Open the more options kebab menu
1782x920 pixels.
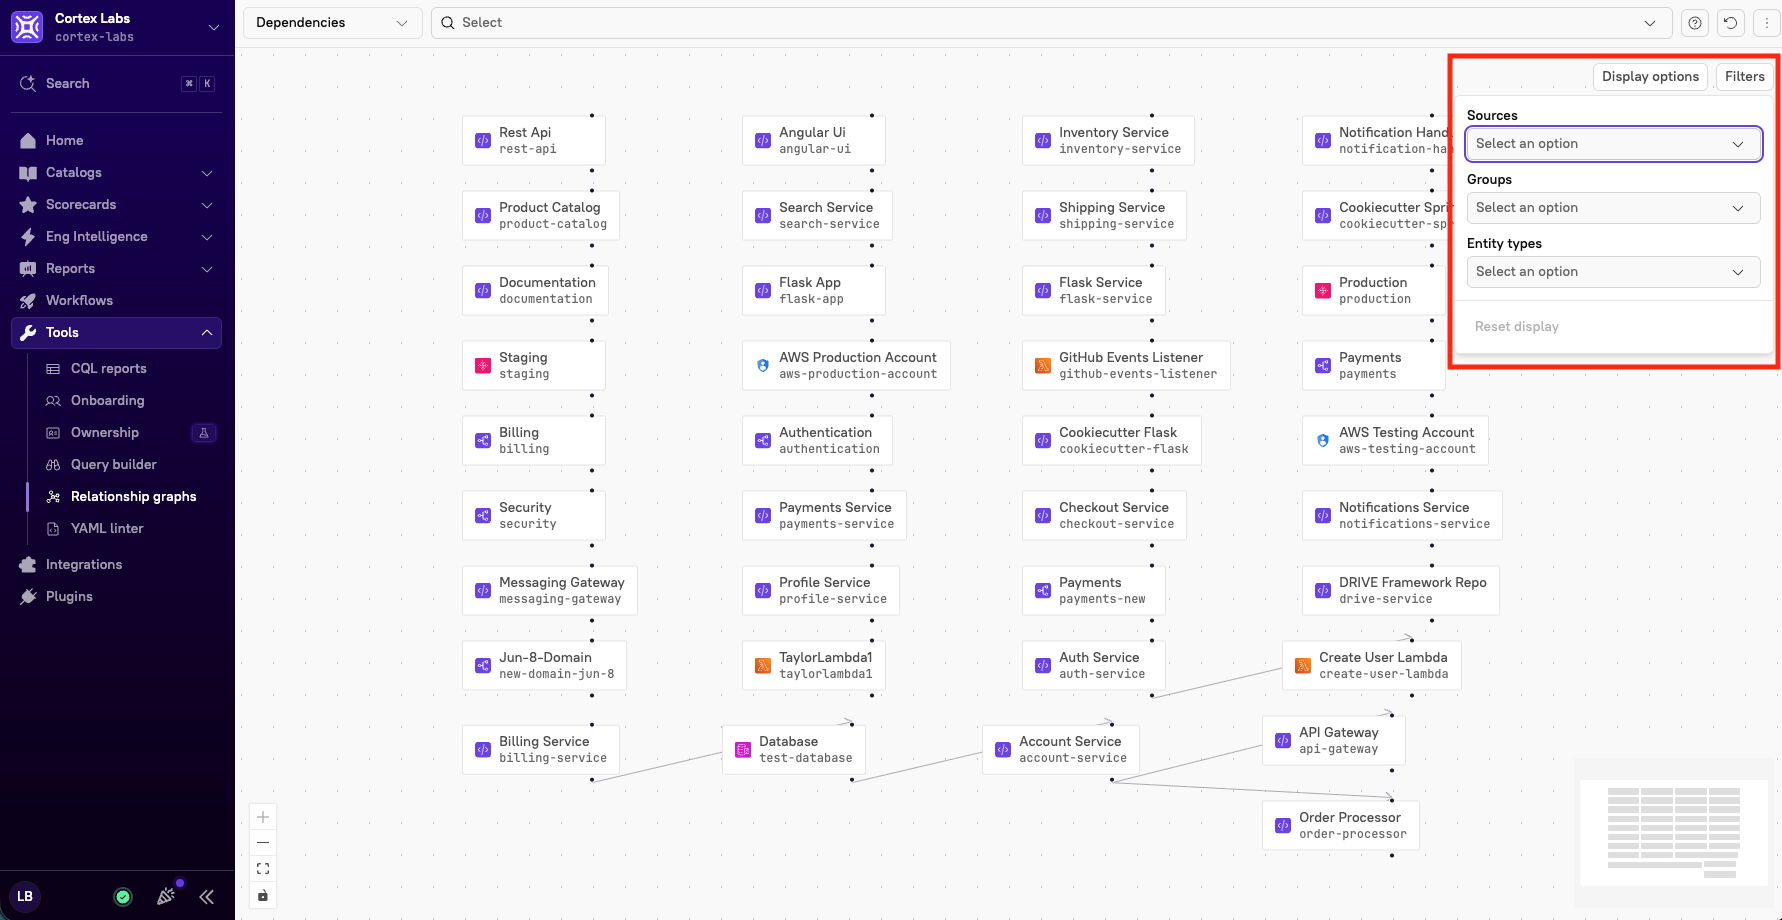(x=1767, y=23)
